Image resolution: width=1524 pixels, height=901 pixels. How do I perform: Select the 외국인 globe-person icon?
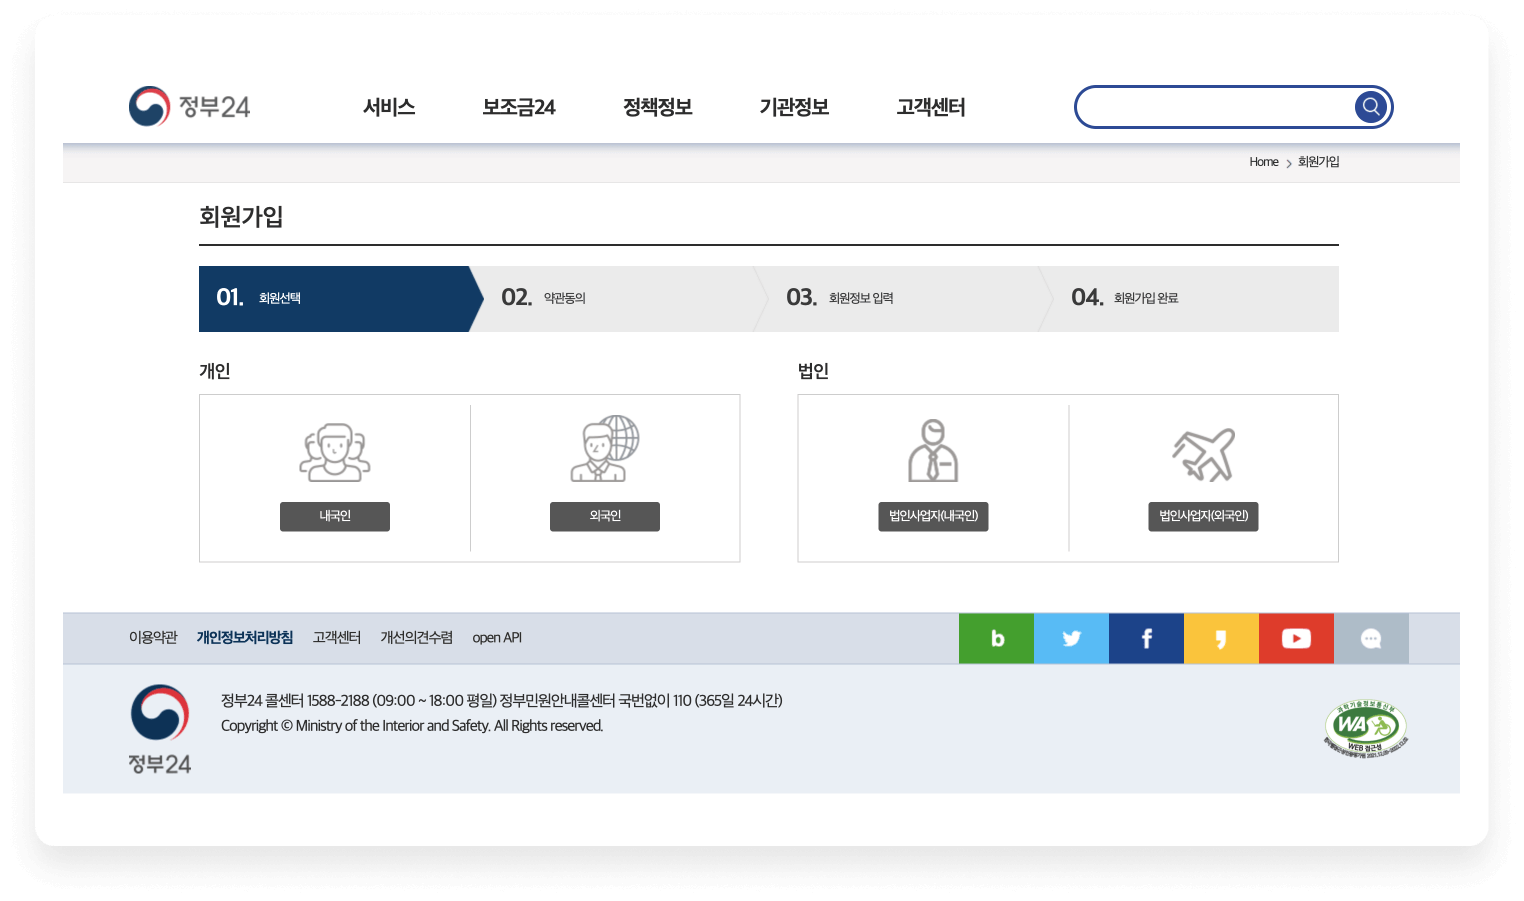604,449
